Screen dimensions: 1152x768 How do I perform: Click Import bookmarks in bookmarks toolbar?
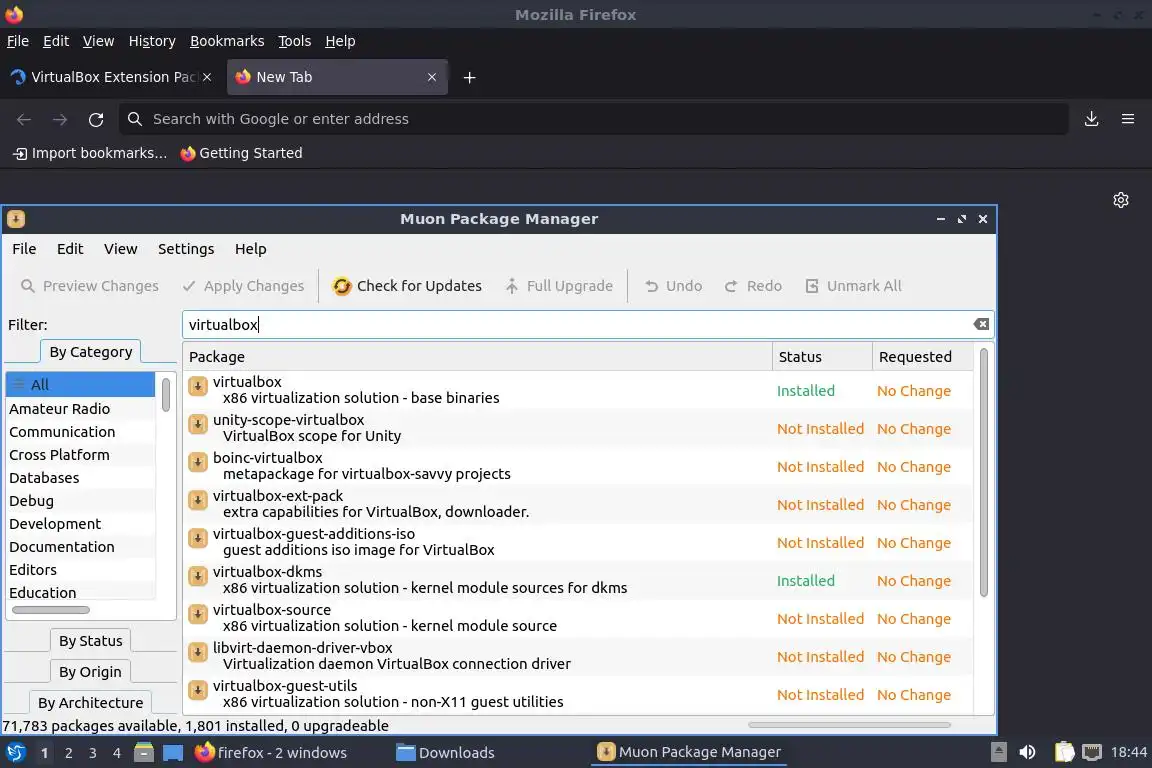90,153
